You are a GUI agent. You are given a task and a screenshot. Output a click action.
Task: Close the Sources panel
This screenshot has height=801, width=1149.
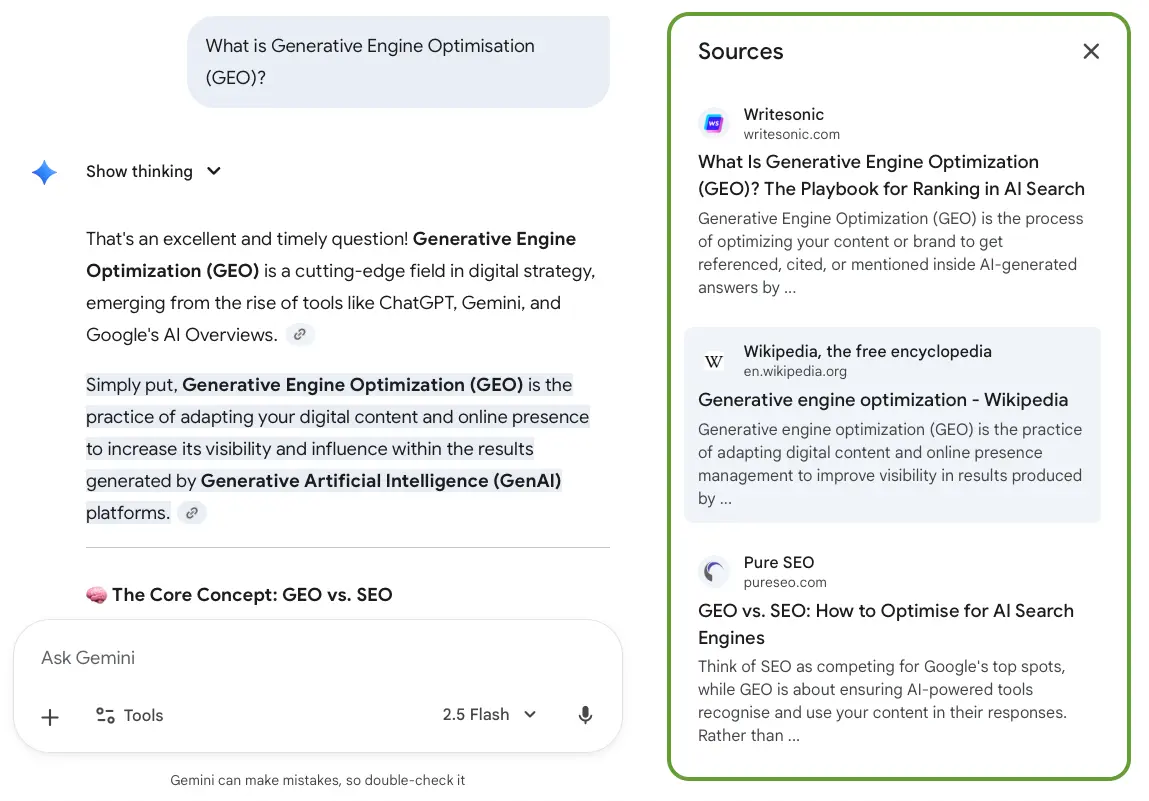1091,51
